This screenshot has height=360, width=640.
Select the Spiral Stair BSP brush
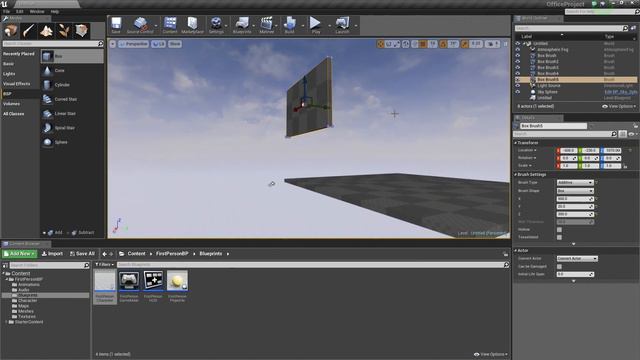pos(72,128)
